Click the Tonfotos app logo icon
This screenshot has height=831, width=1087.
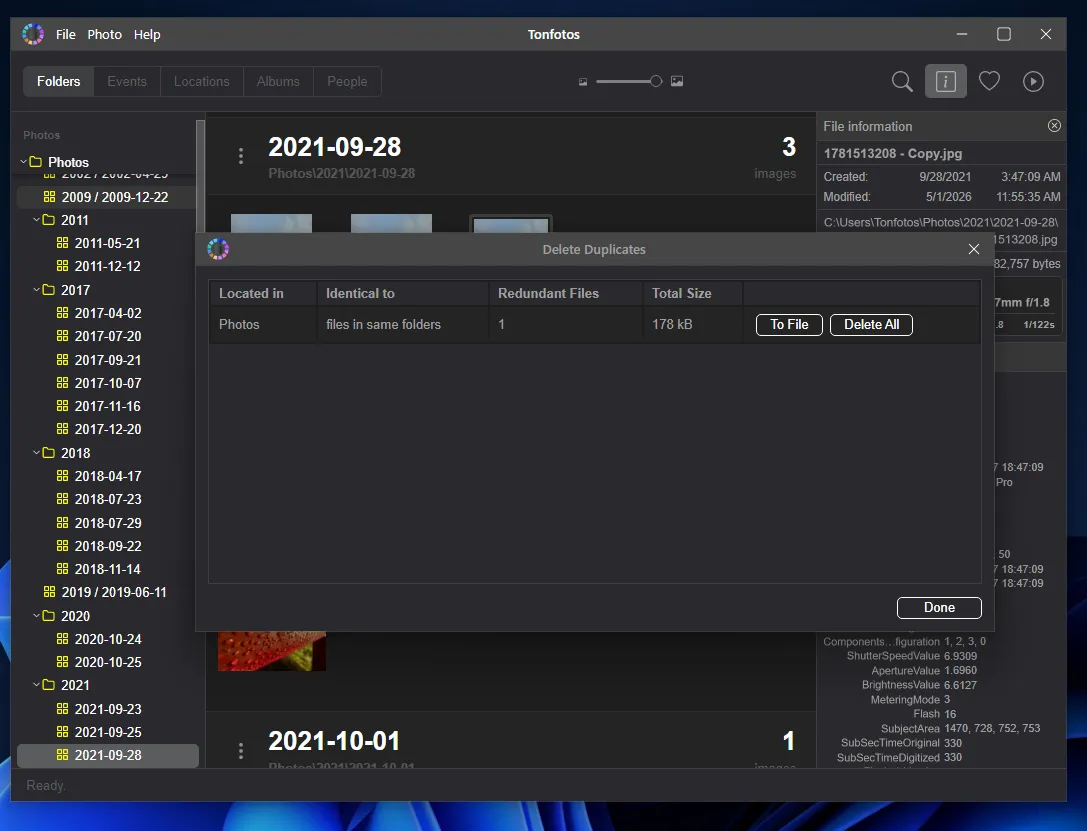click(x=33, y=34)
